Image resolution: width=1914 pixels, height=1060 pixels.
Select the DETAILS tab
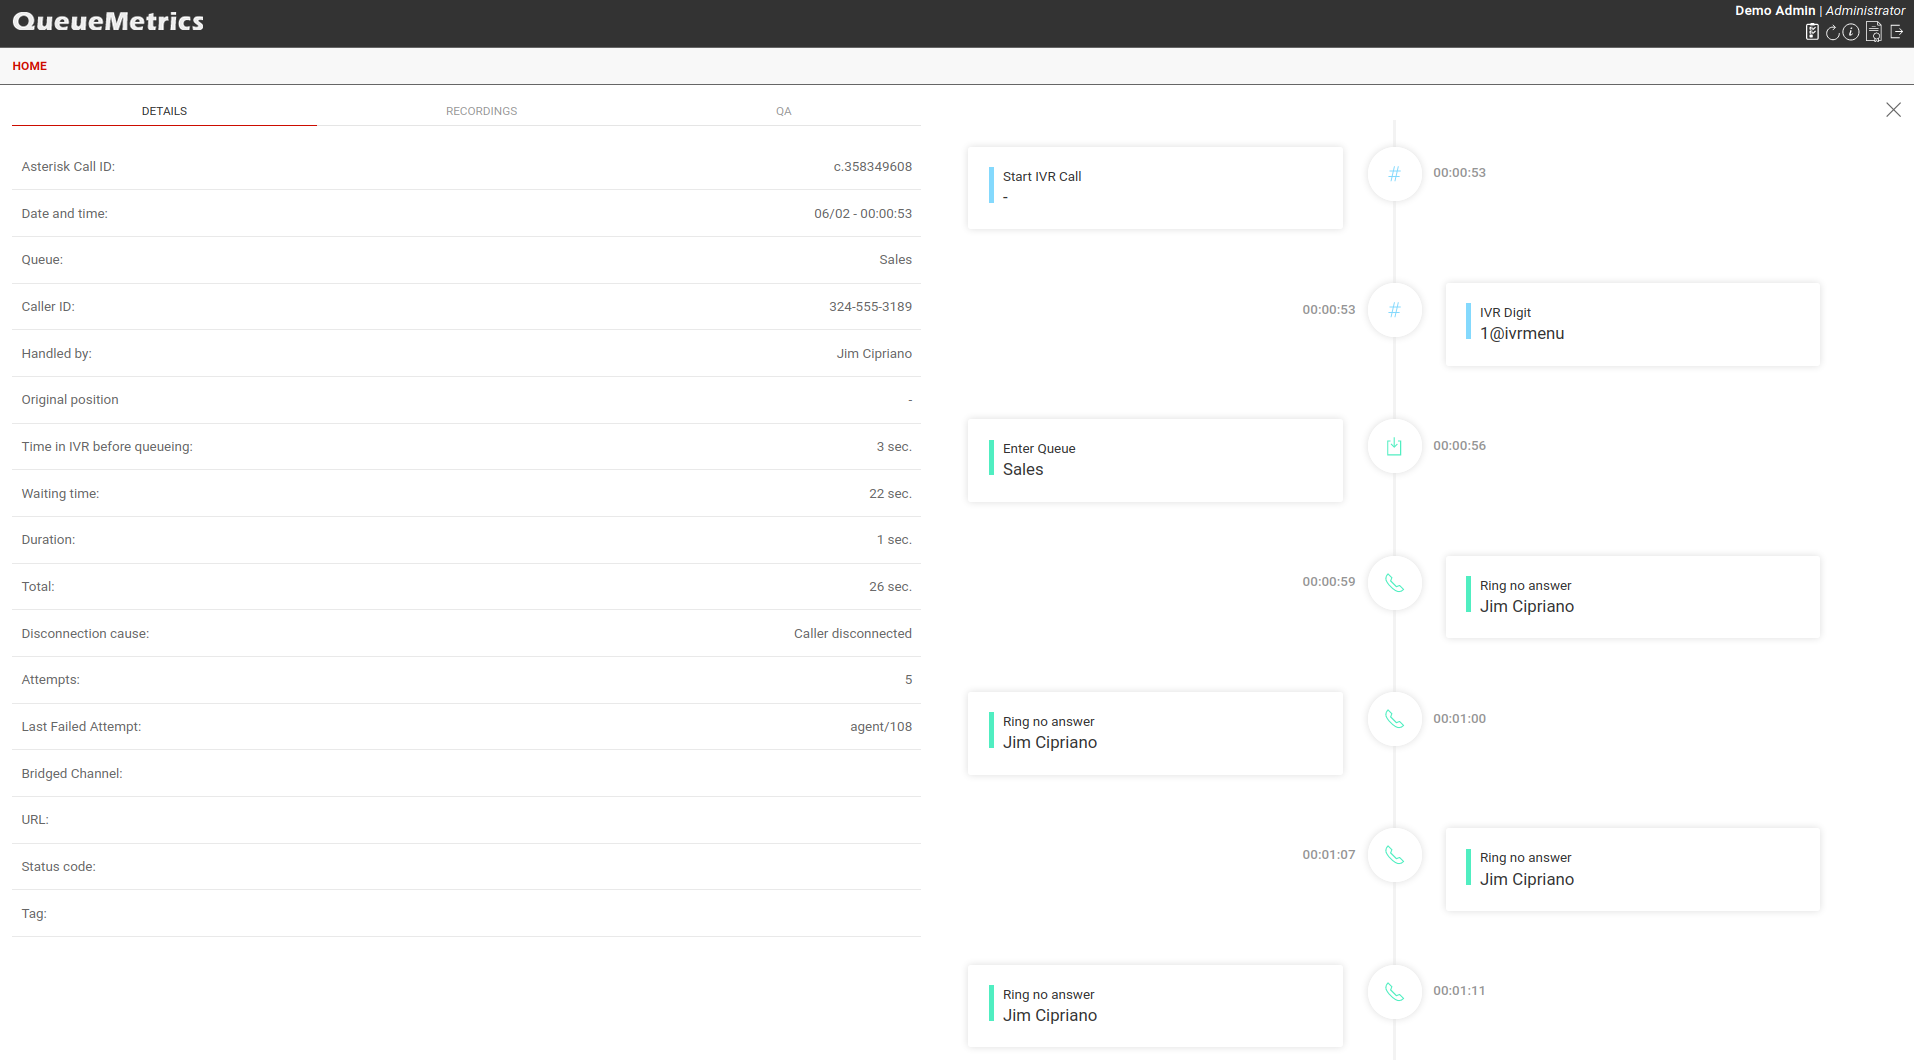tap(164, 111)
